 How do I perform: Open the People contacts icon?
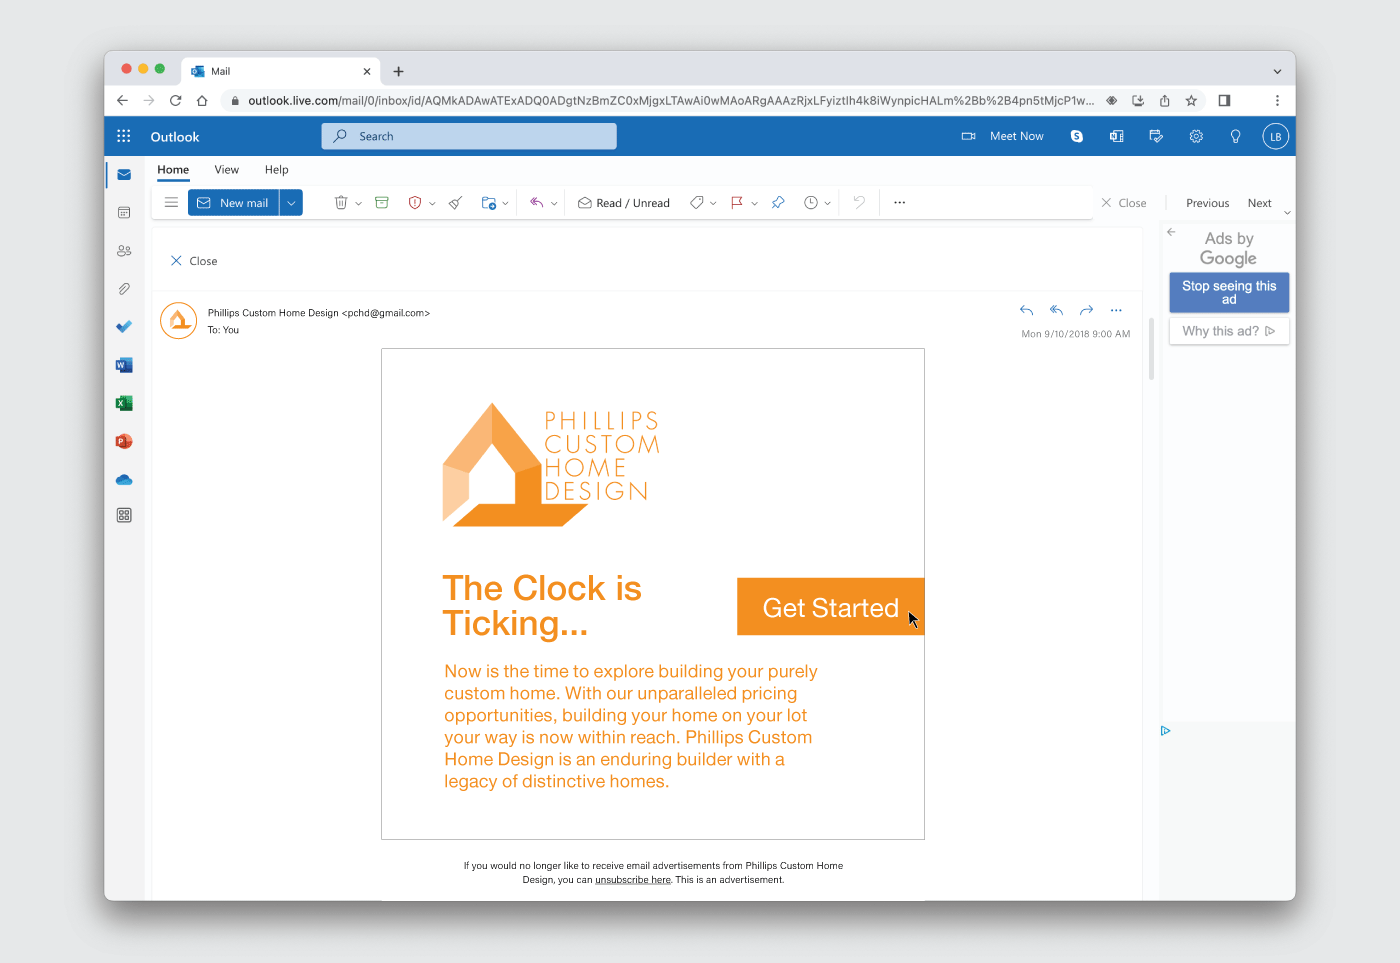click(x=124, y=251)
